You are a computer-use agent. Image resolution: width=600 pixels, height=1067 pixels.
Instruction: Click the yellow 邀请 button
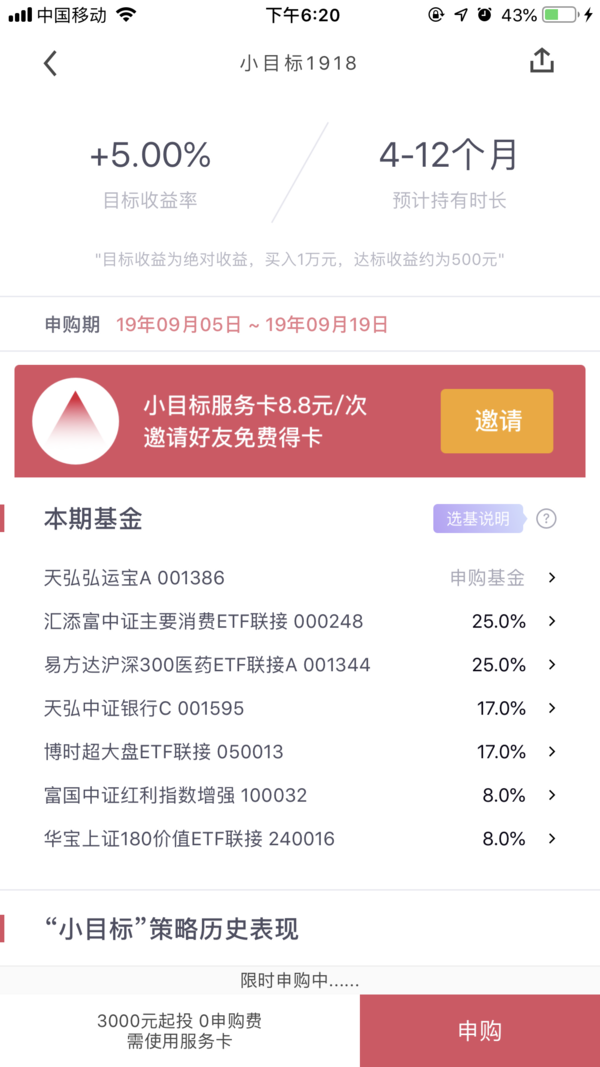click(x=497, y=421)
